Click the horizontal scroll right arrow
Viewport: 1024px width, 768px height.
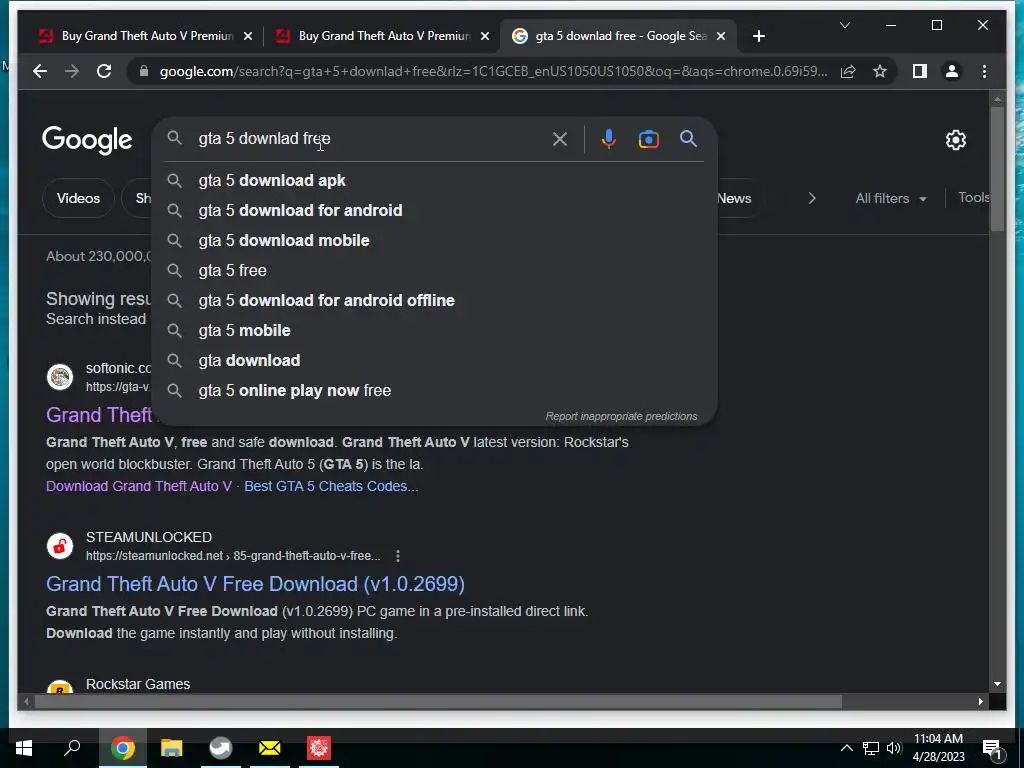(x=981, y=702)
